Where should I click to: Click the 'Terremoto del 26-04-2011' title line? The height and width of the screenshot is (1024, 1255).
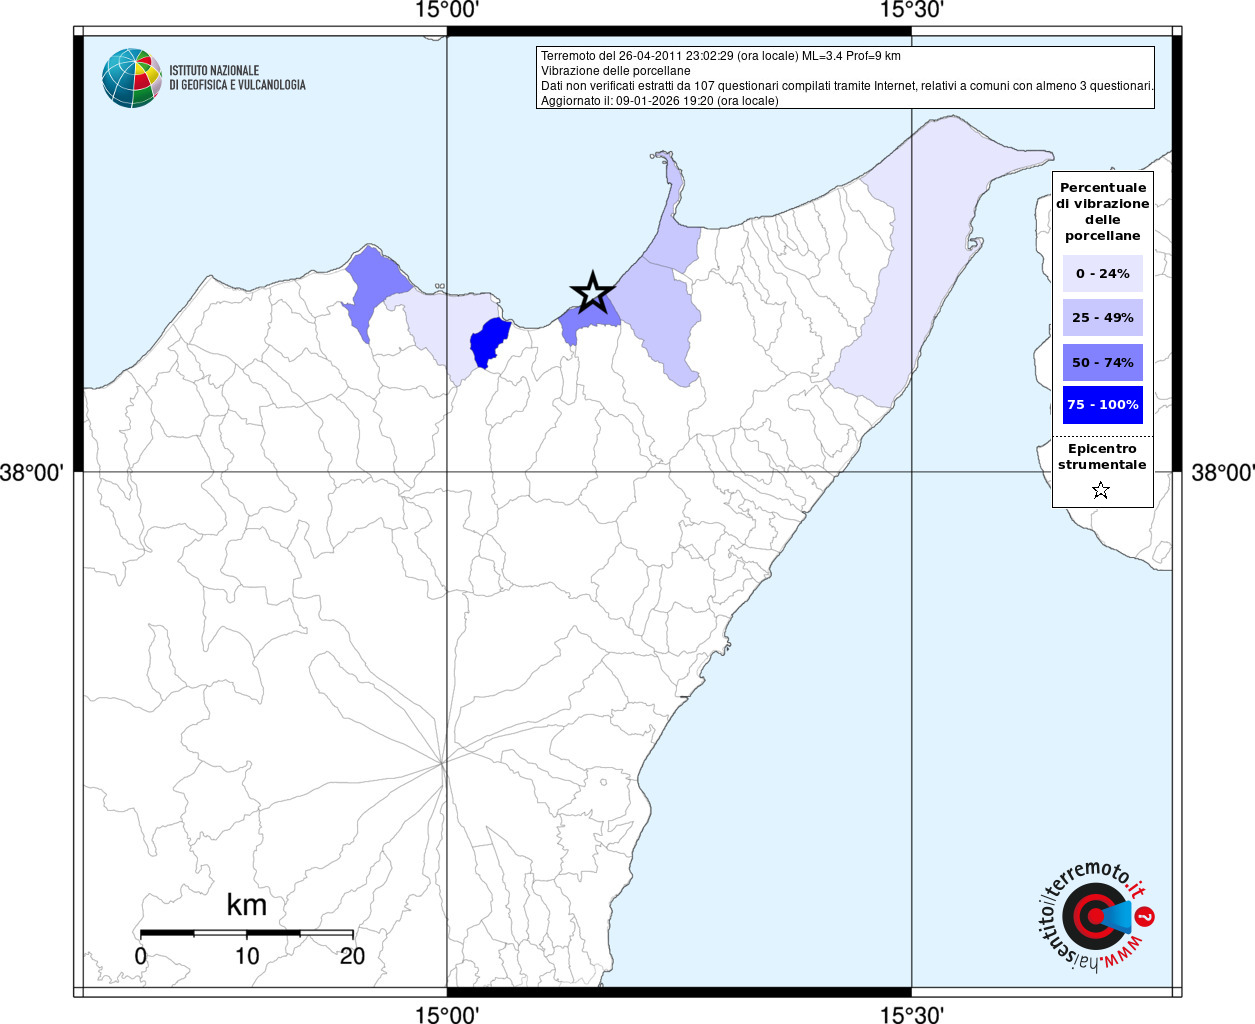[721, 56]
